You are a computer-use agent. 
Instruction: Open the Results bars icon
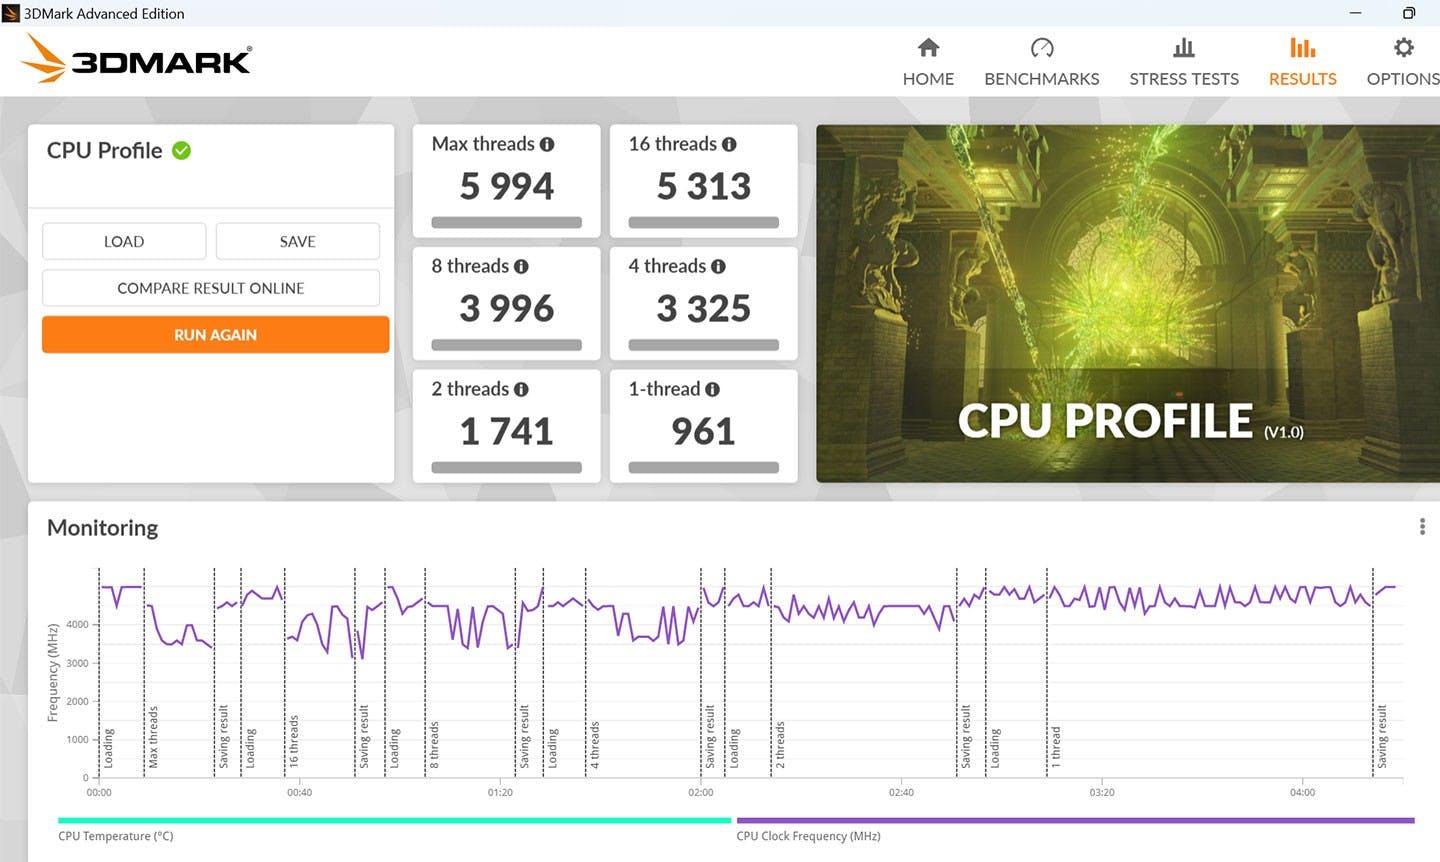[x=1302, y=47]
